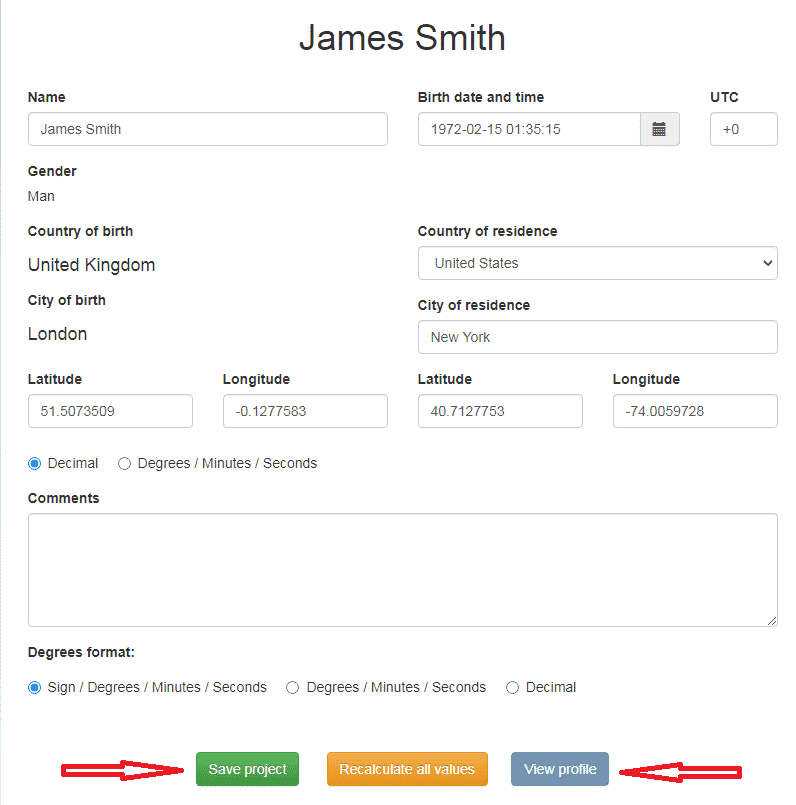The width and height of the screenshot is (796, 805).
Task: Open the View profile button
Action: click(560, 769)
